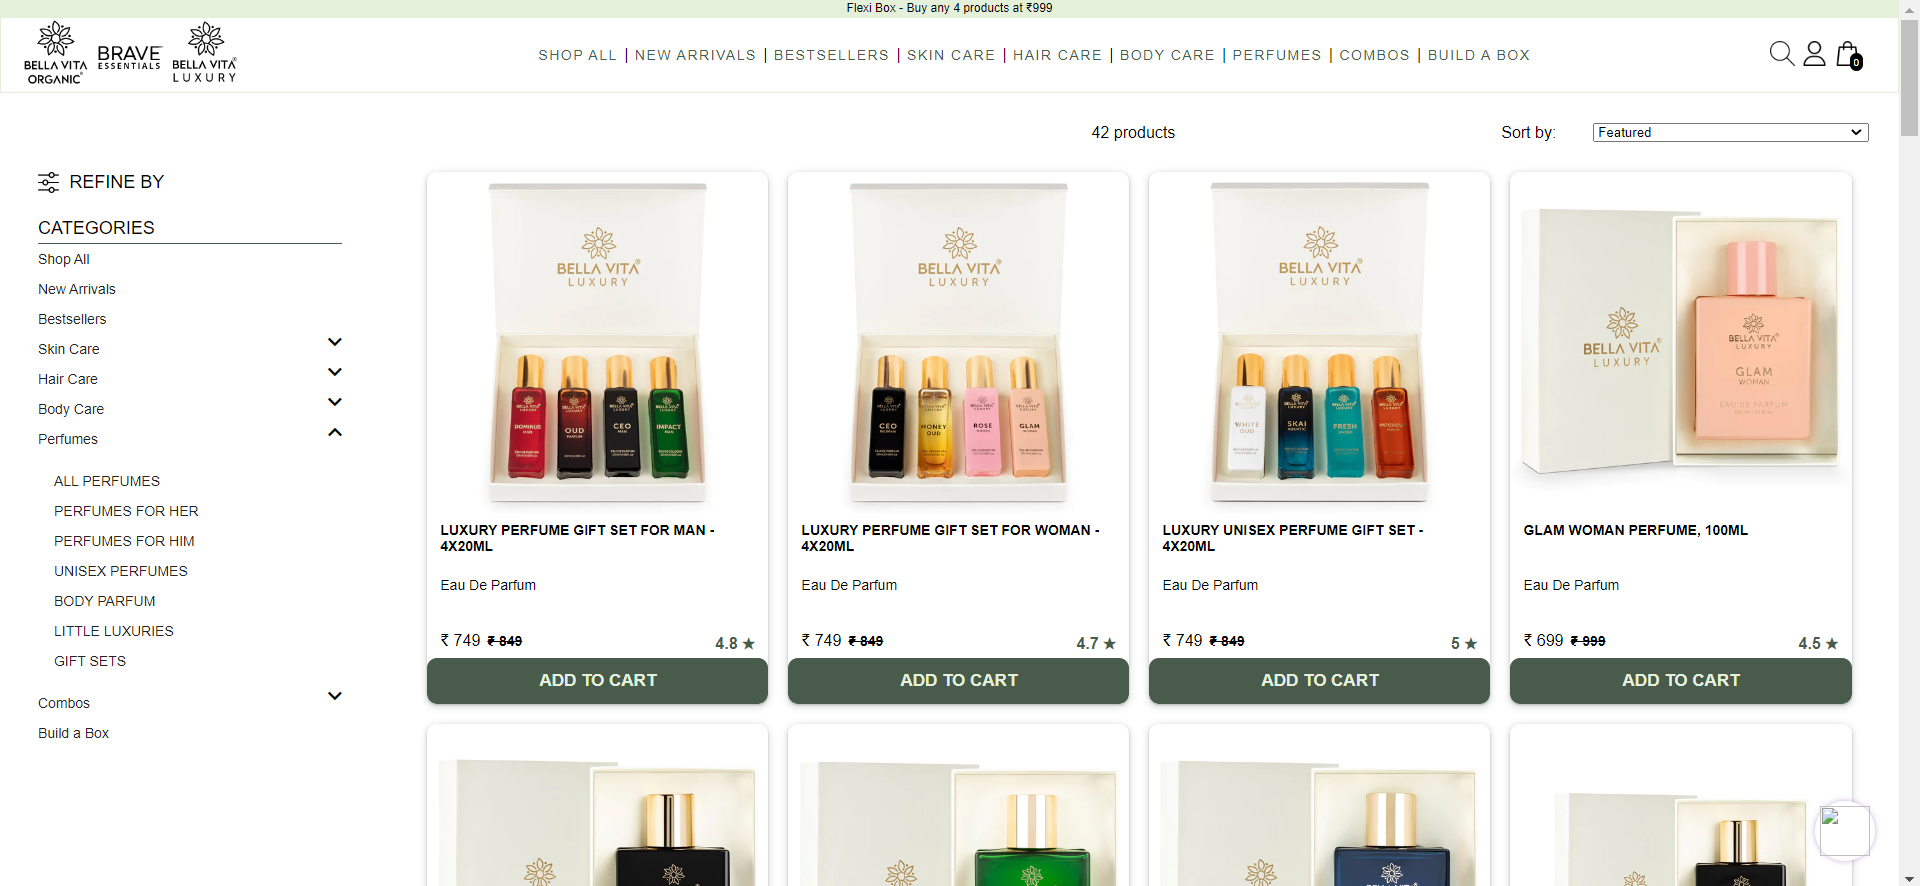Image resolution: width=1920 pixels, height=886 pixels.
Task: Select GIFT SETS in sidebar categories
Action: [x=90, y=661]
